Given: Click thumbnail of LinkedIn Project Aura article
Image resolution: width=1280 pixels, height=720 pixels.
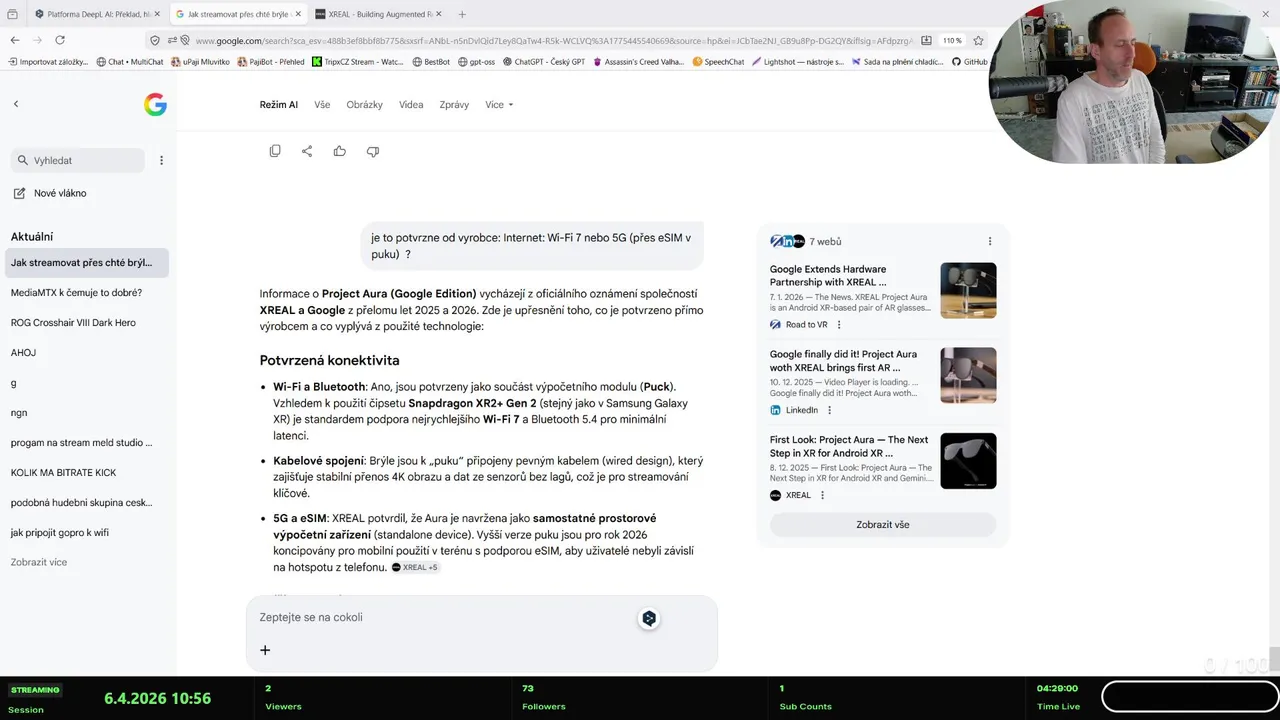Looking at the screenshot, I should (x=968, y=375).
